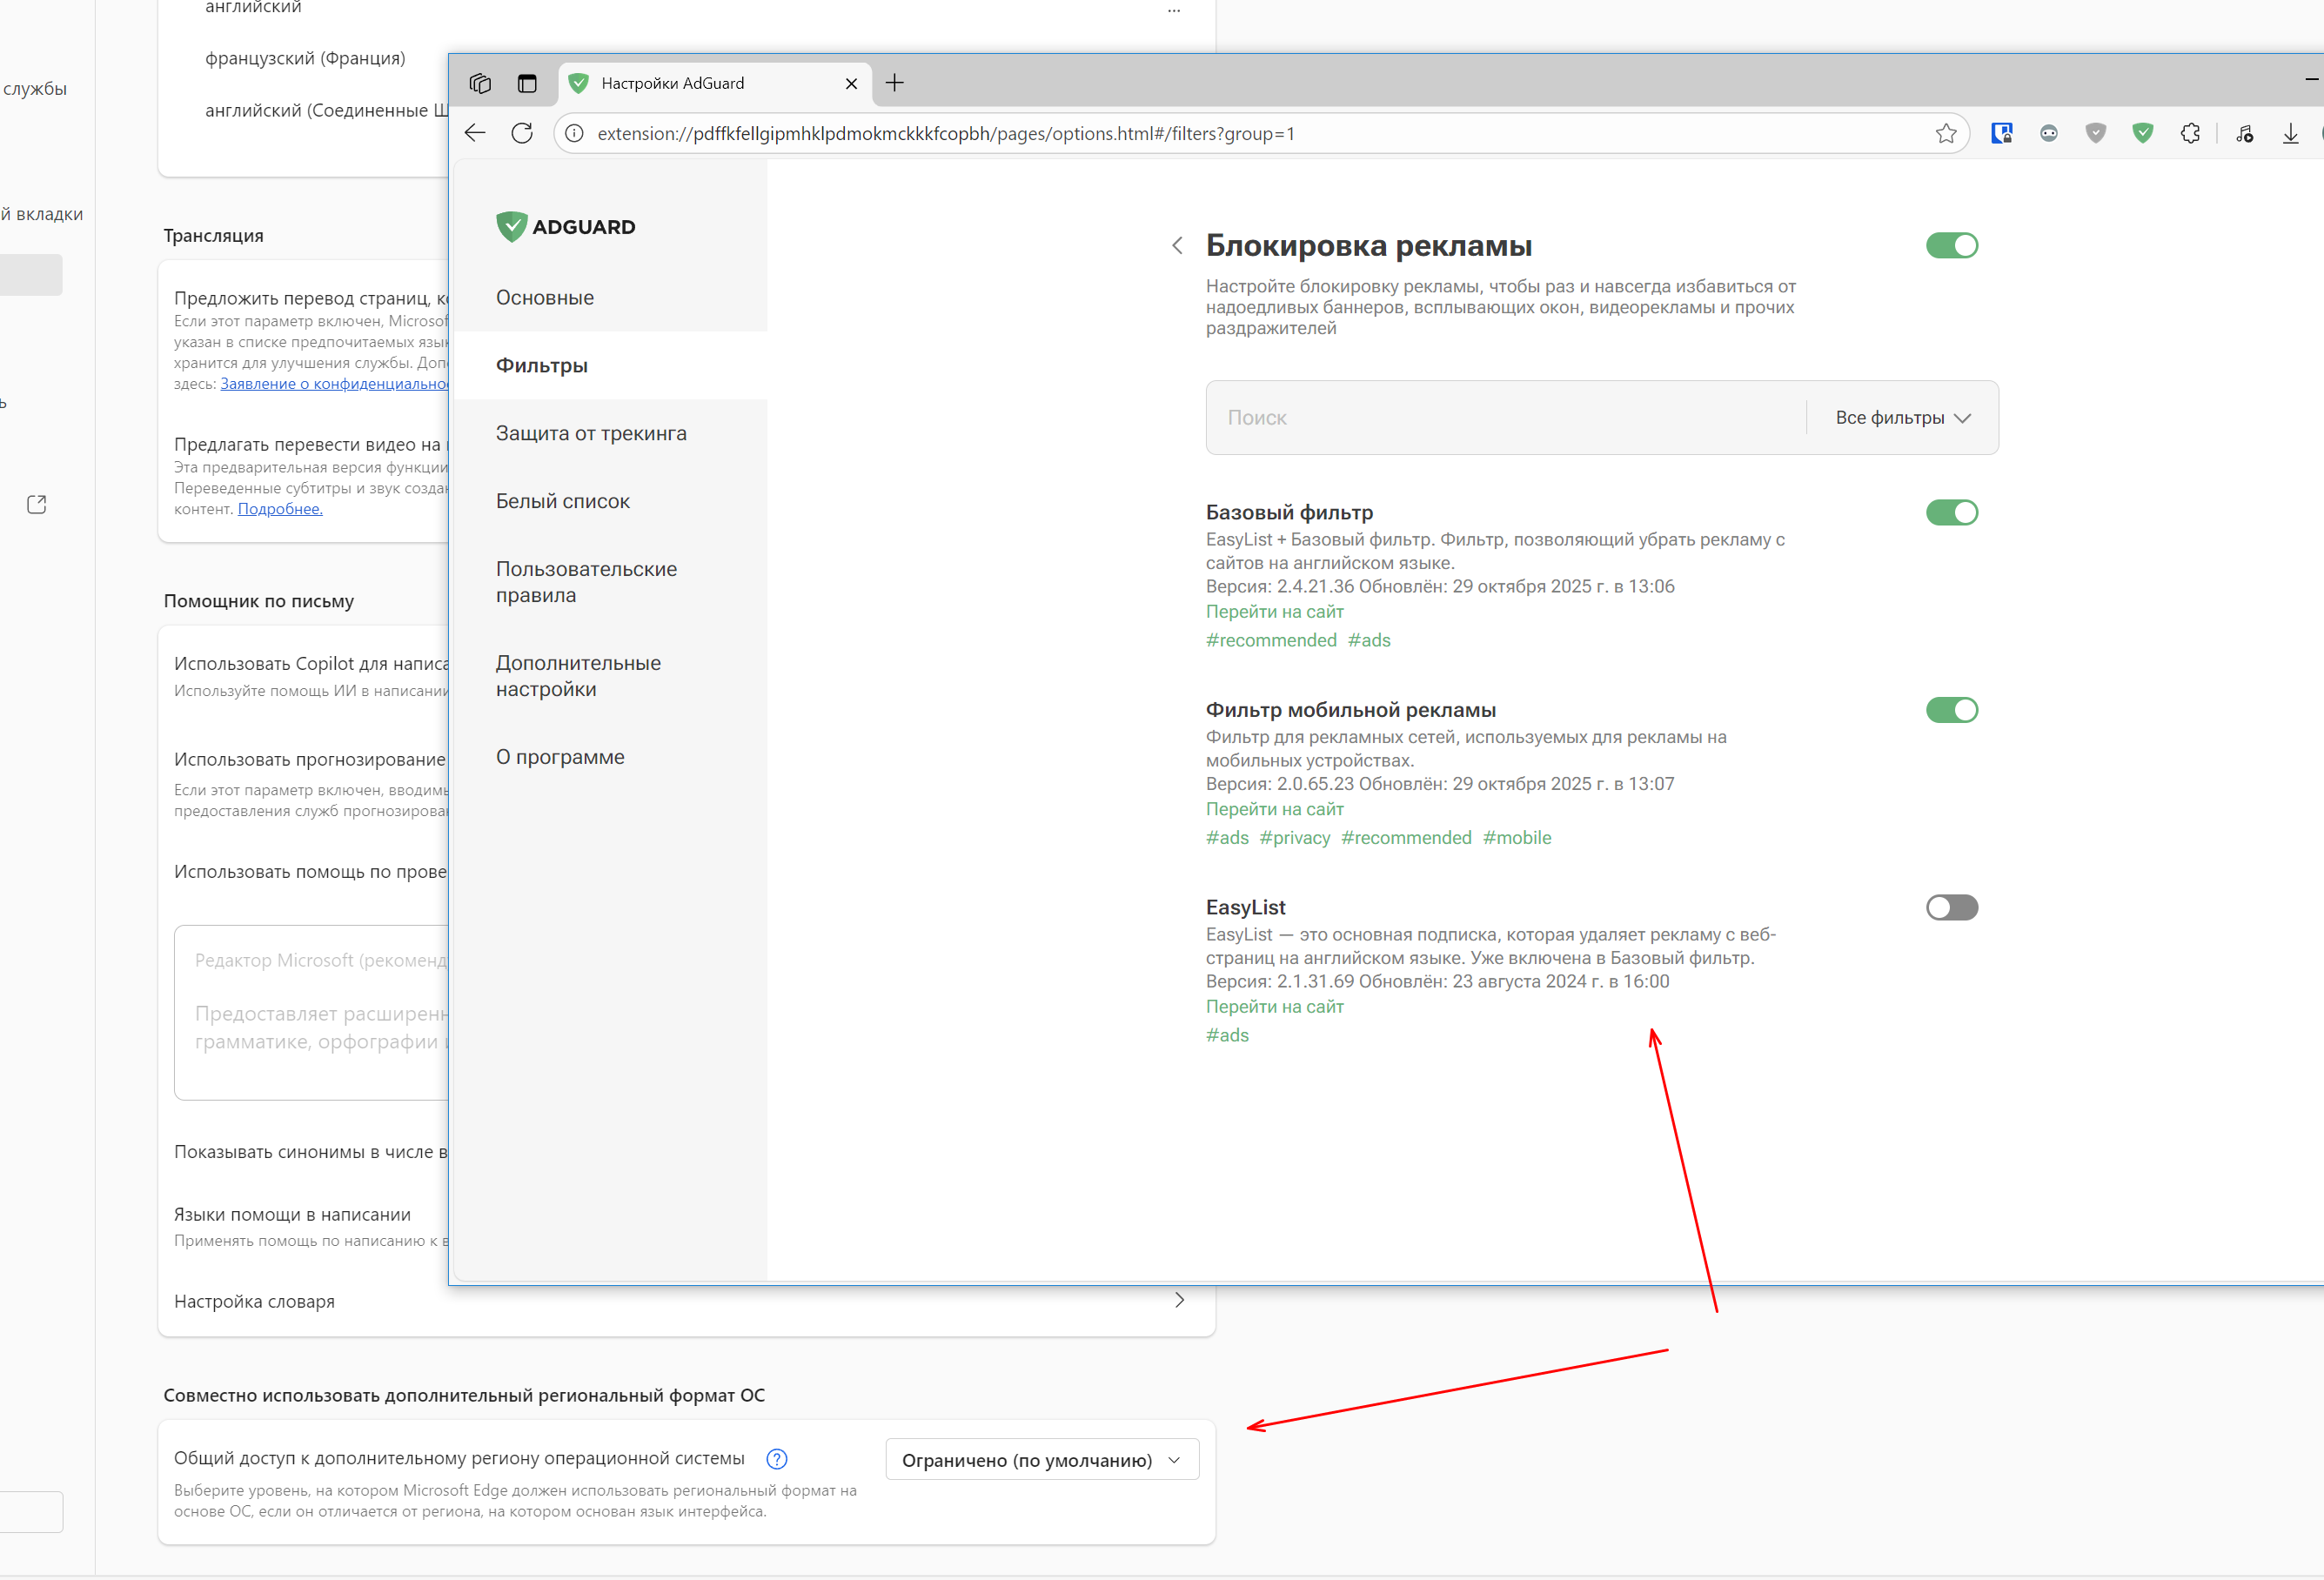This screenshot has width=2324, height=1580.
Task: Click the green AdGuard extension toolbar icon
Action: coord(2142,133)
